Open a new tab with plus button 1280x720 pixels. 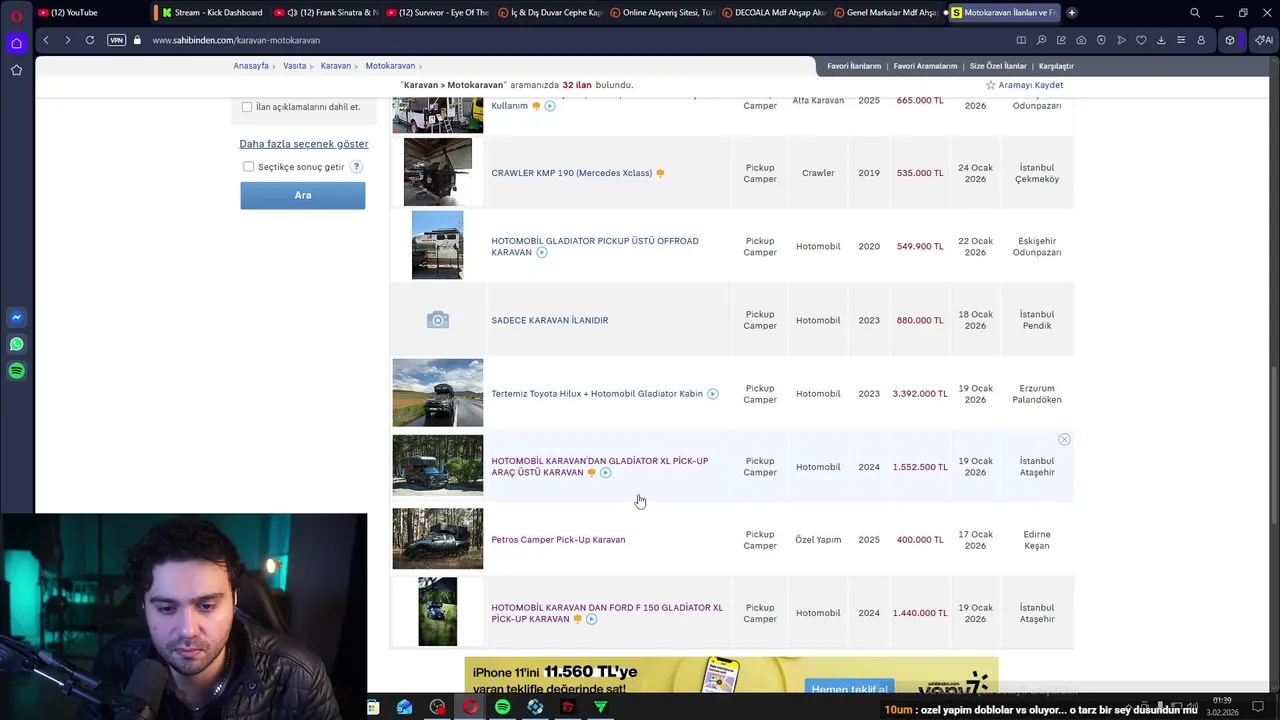point(1071,13)
